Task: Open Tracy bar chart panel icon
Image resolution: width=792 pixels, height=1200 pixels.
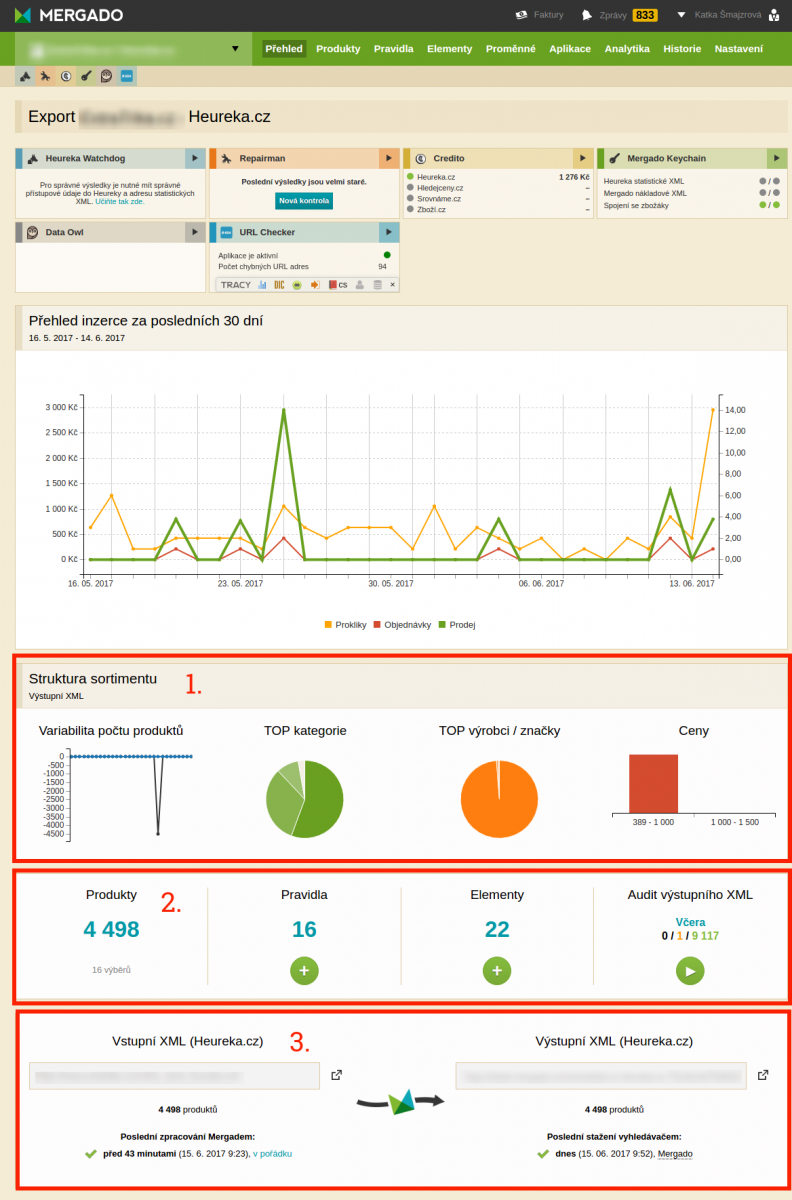Action: (x=262, y=285)
